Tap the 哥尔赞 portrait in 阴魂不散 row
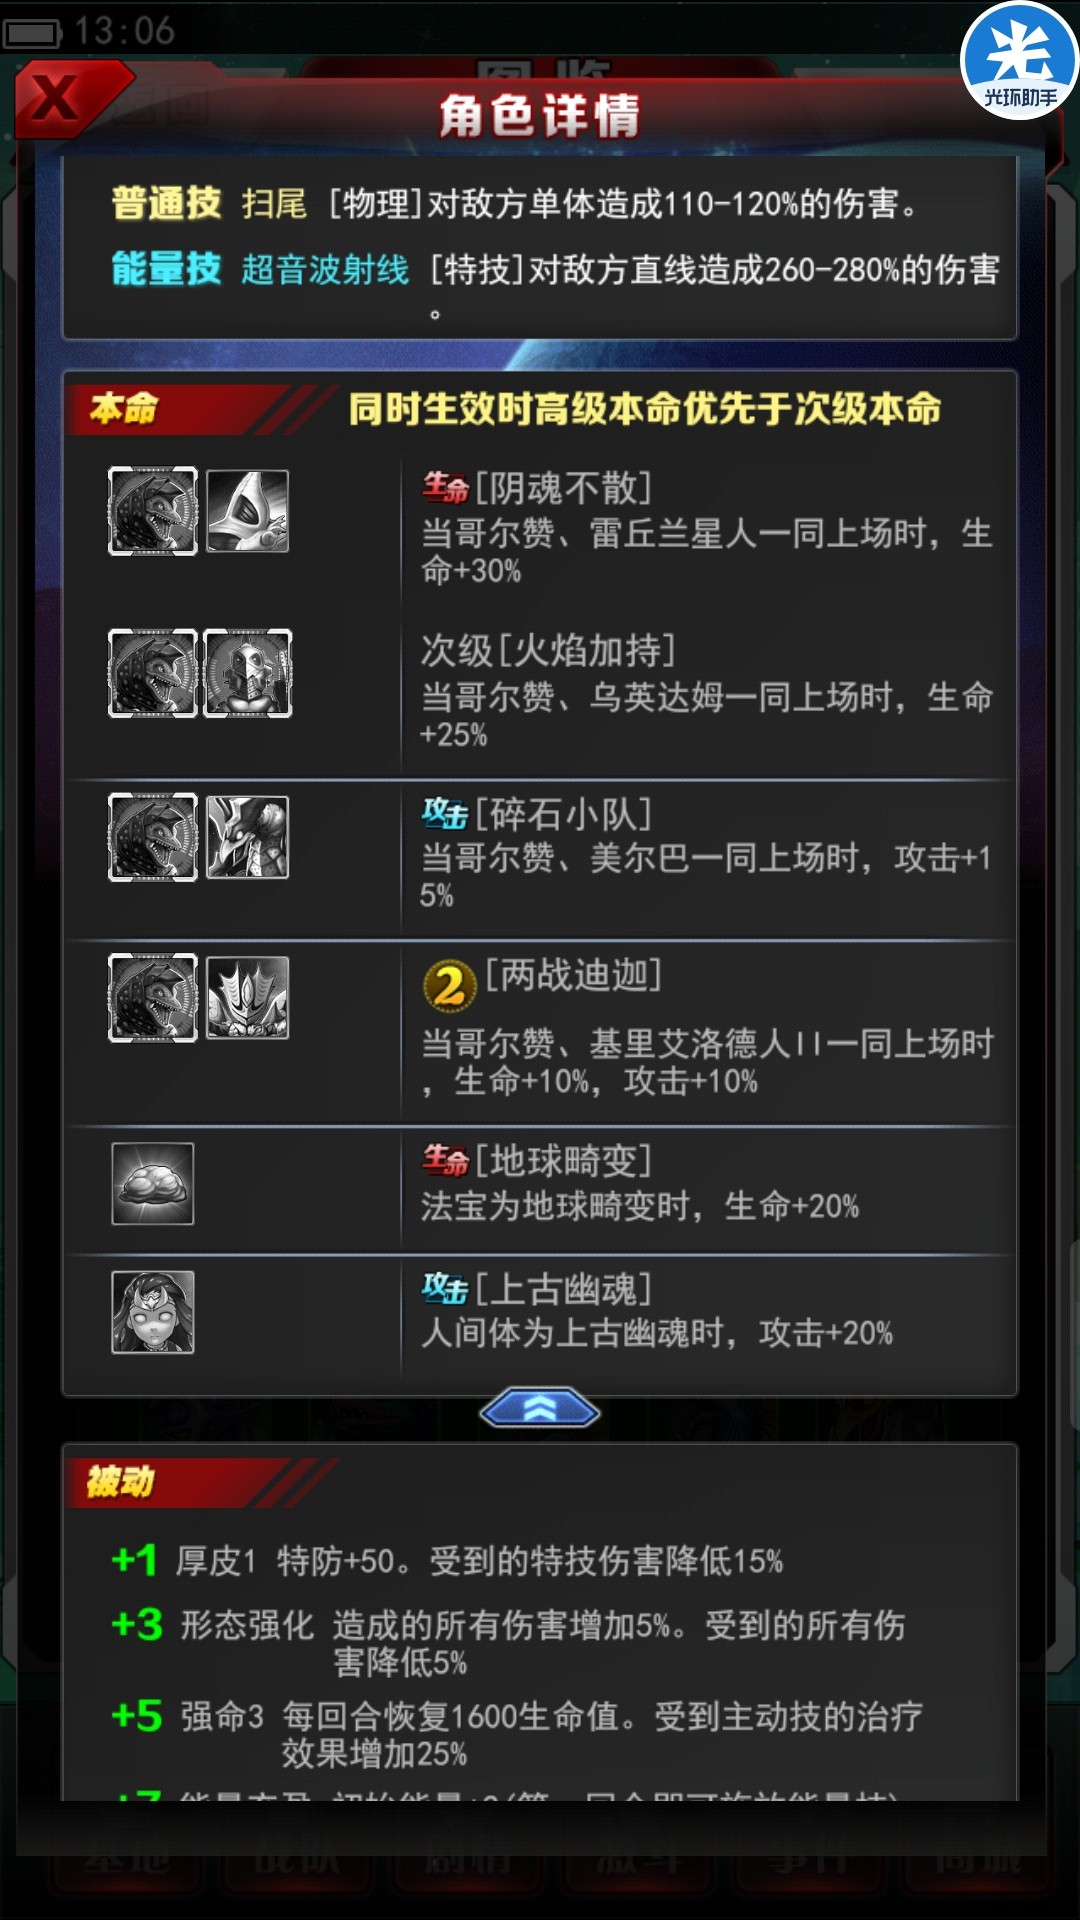The image size is (1080, 1920). (x=153, y=511)
